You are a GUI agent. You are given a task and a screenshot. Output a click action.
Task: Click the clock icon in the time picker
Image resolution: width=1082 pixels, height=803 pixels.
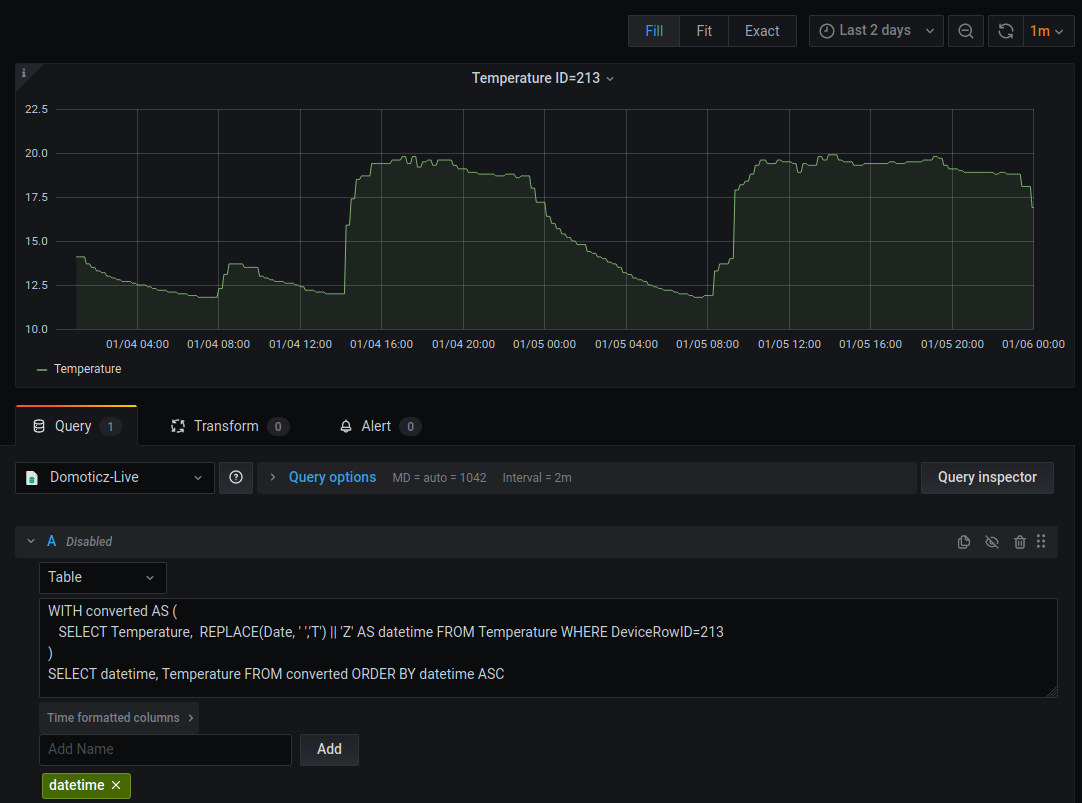pos(826,31)
